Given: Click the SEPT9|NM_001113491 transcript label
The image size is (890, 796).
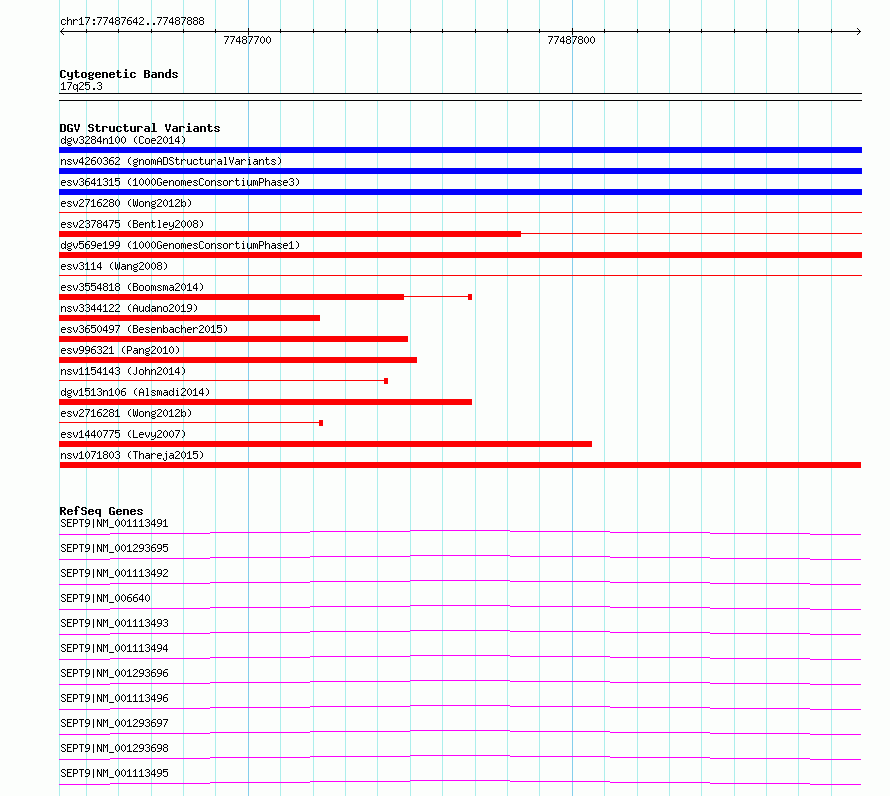Looking at the screenshot, I should click(114, 523).
